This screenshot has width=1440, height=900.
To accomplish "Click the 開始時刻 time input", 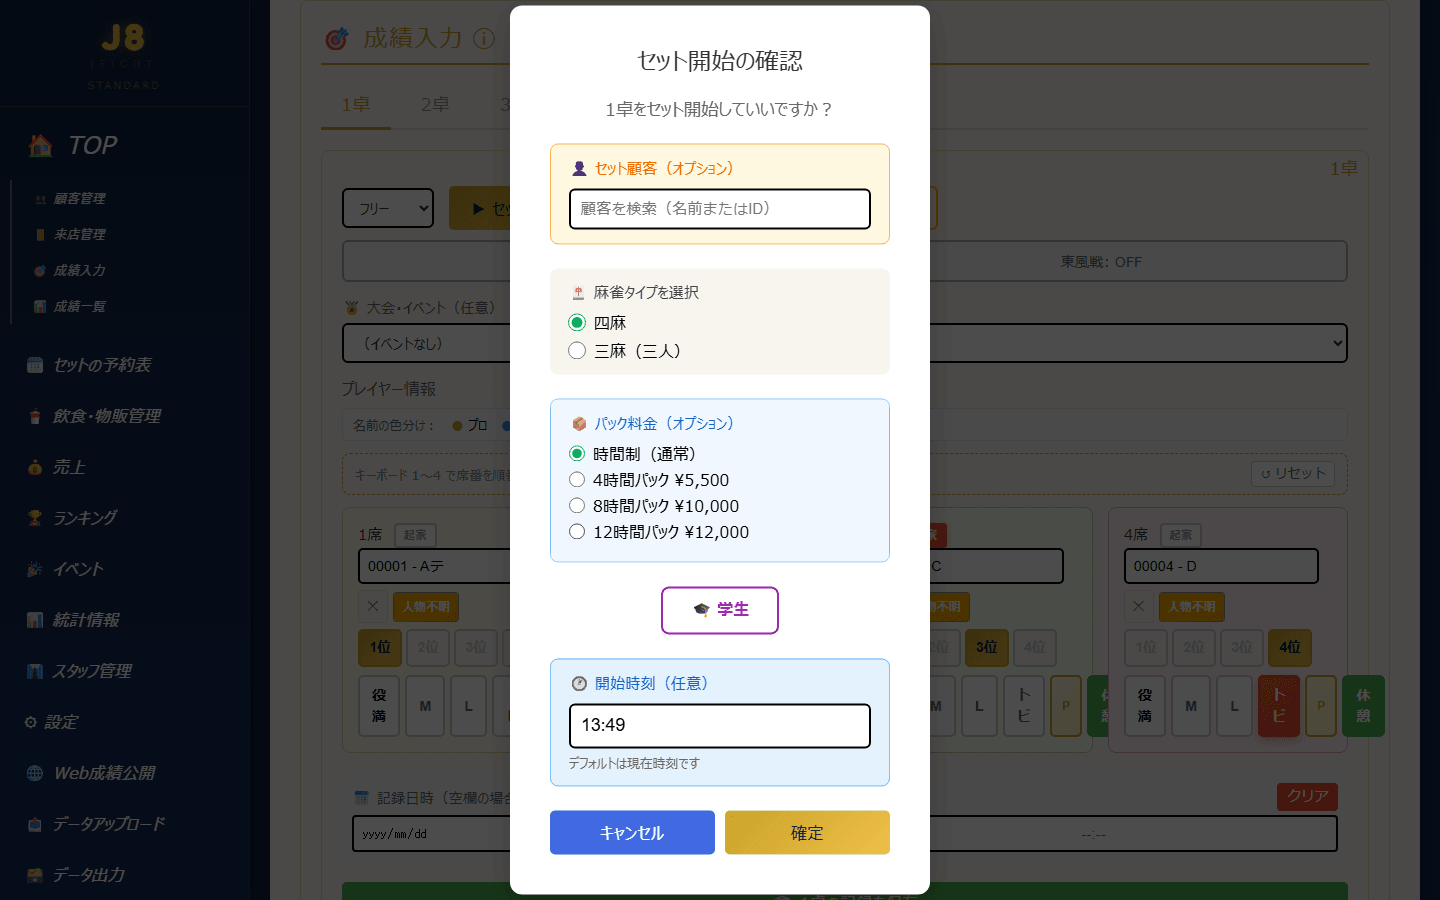I will (x=720, y=726).
